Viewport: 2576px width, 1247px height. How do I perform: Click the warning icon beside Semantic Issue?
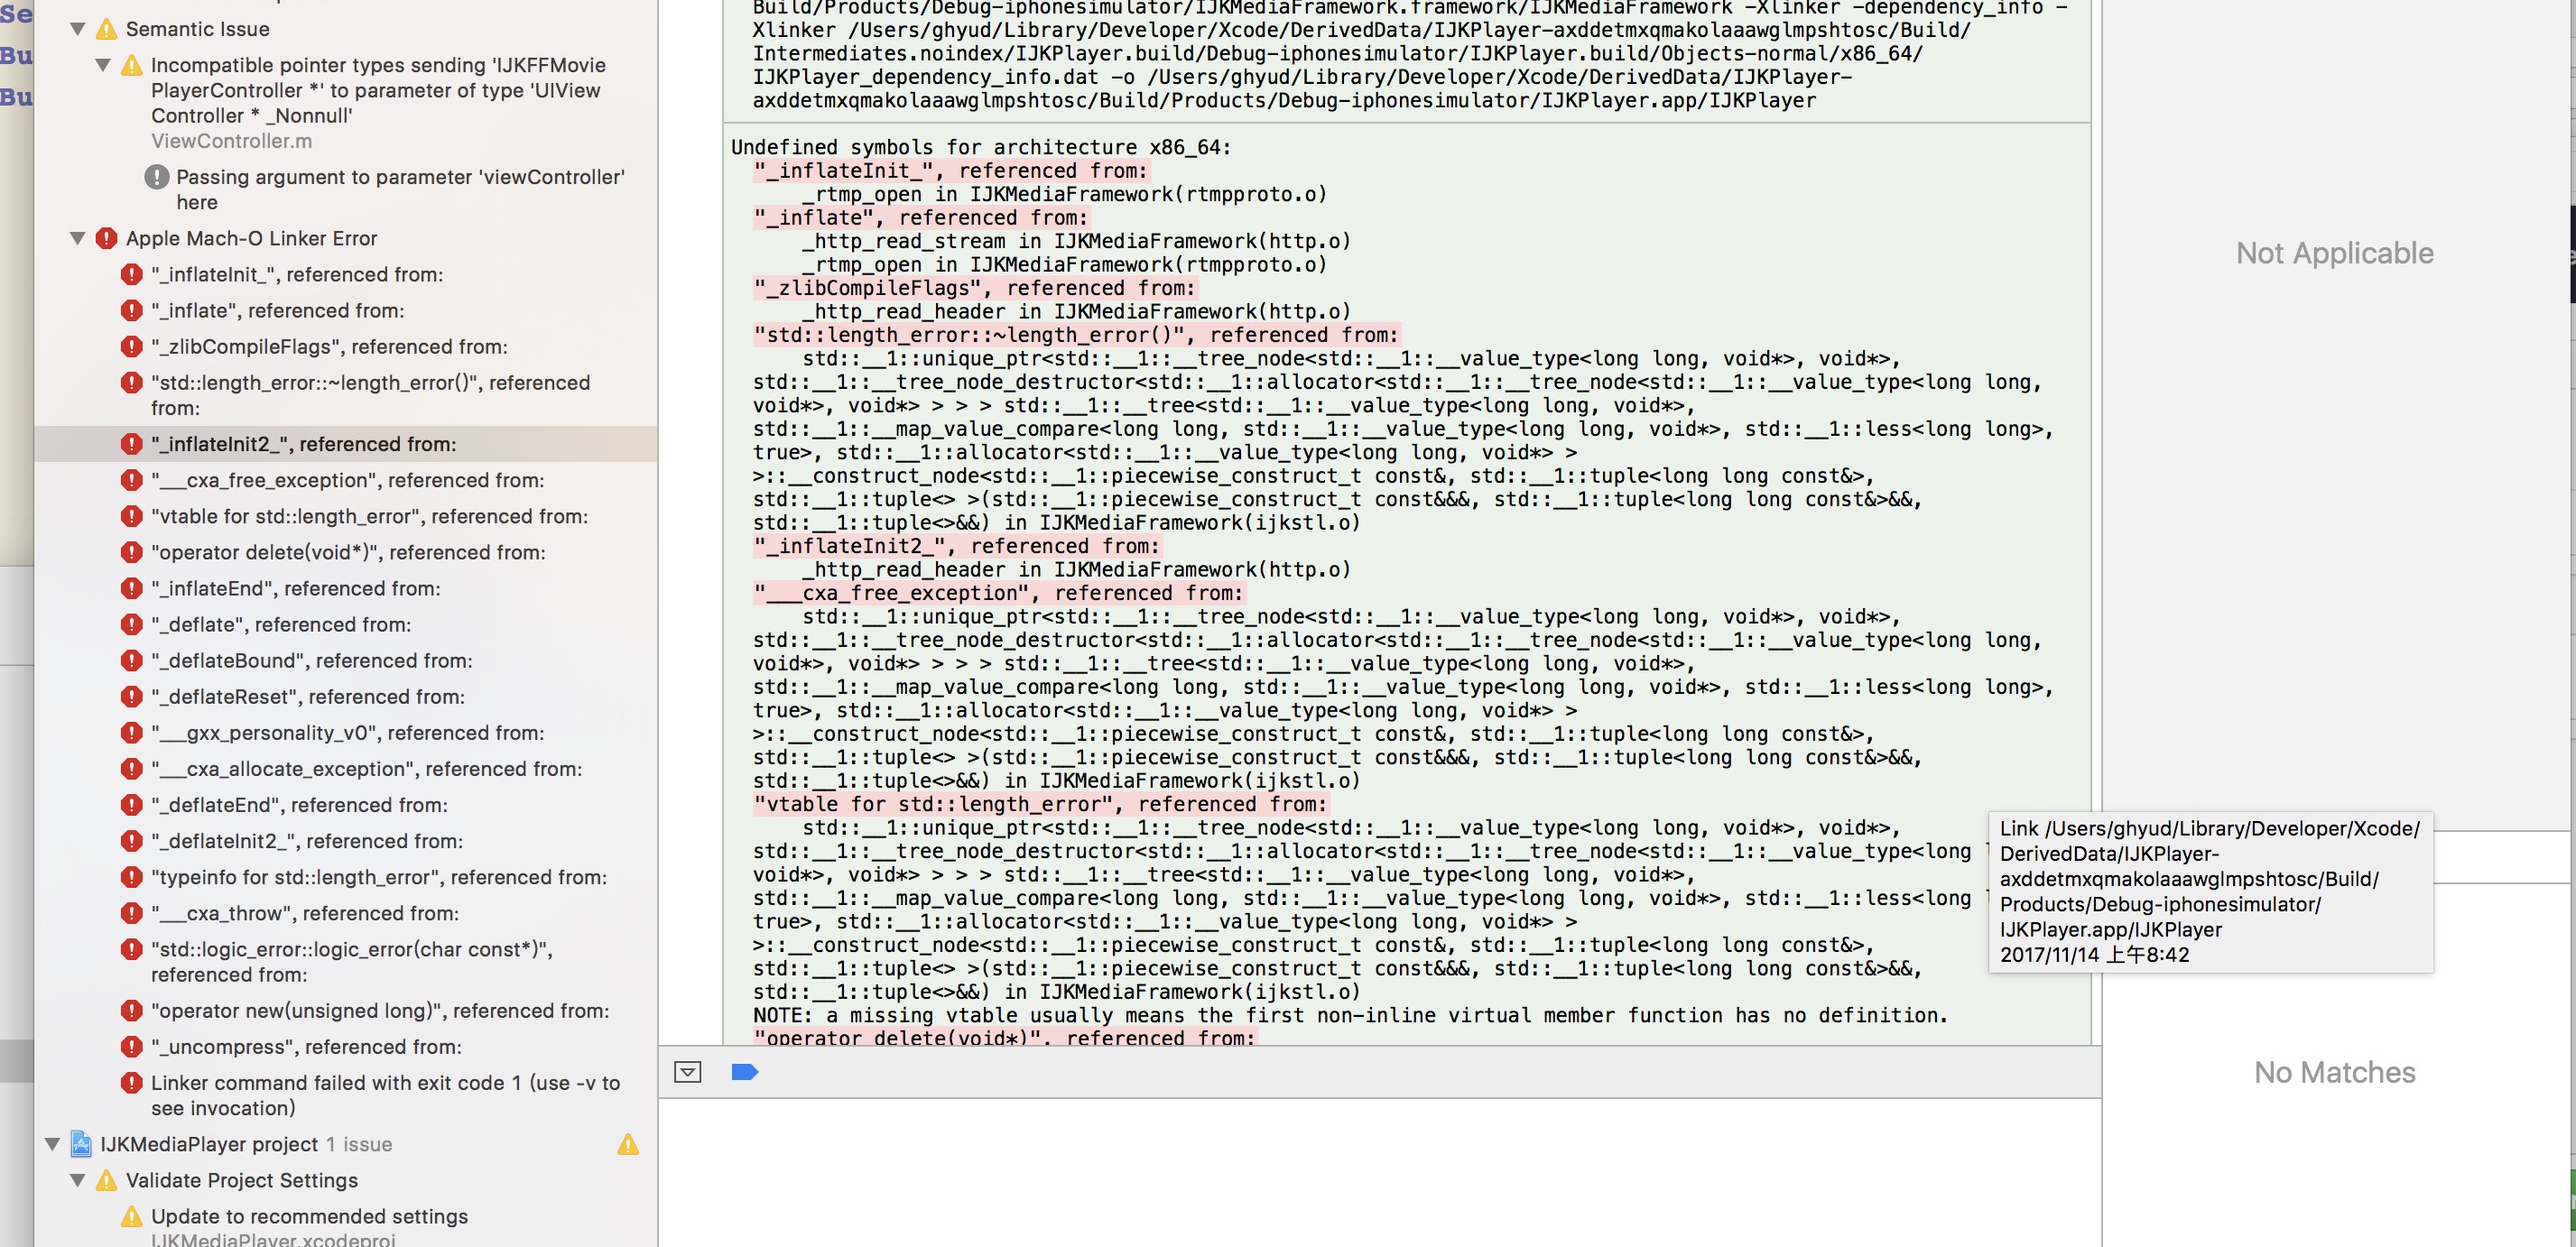coord(106,29)
